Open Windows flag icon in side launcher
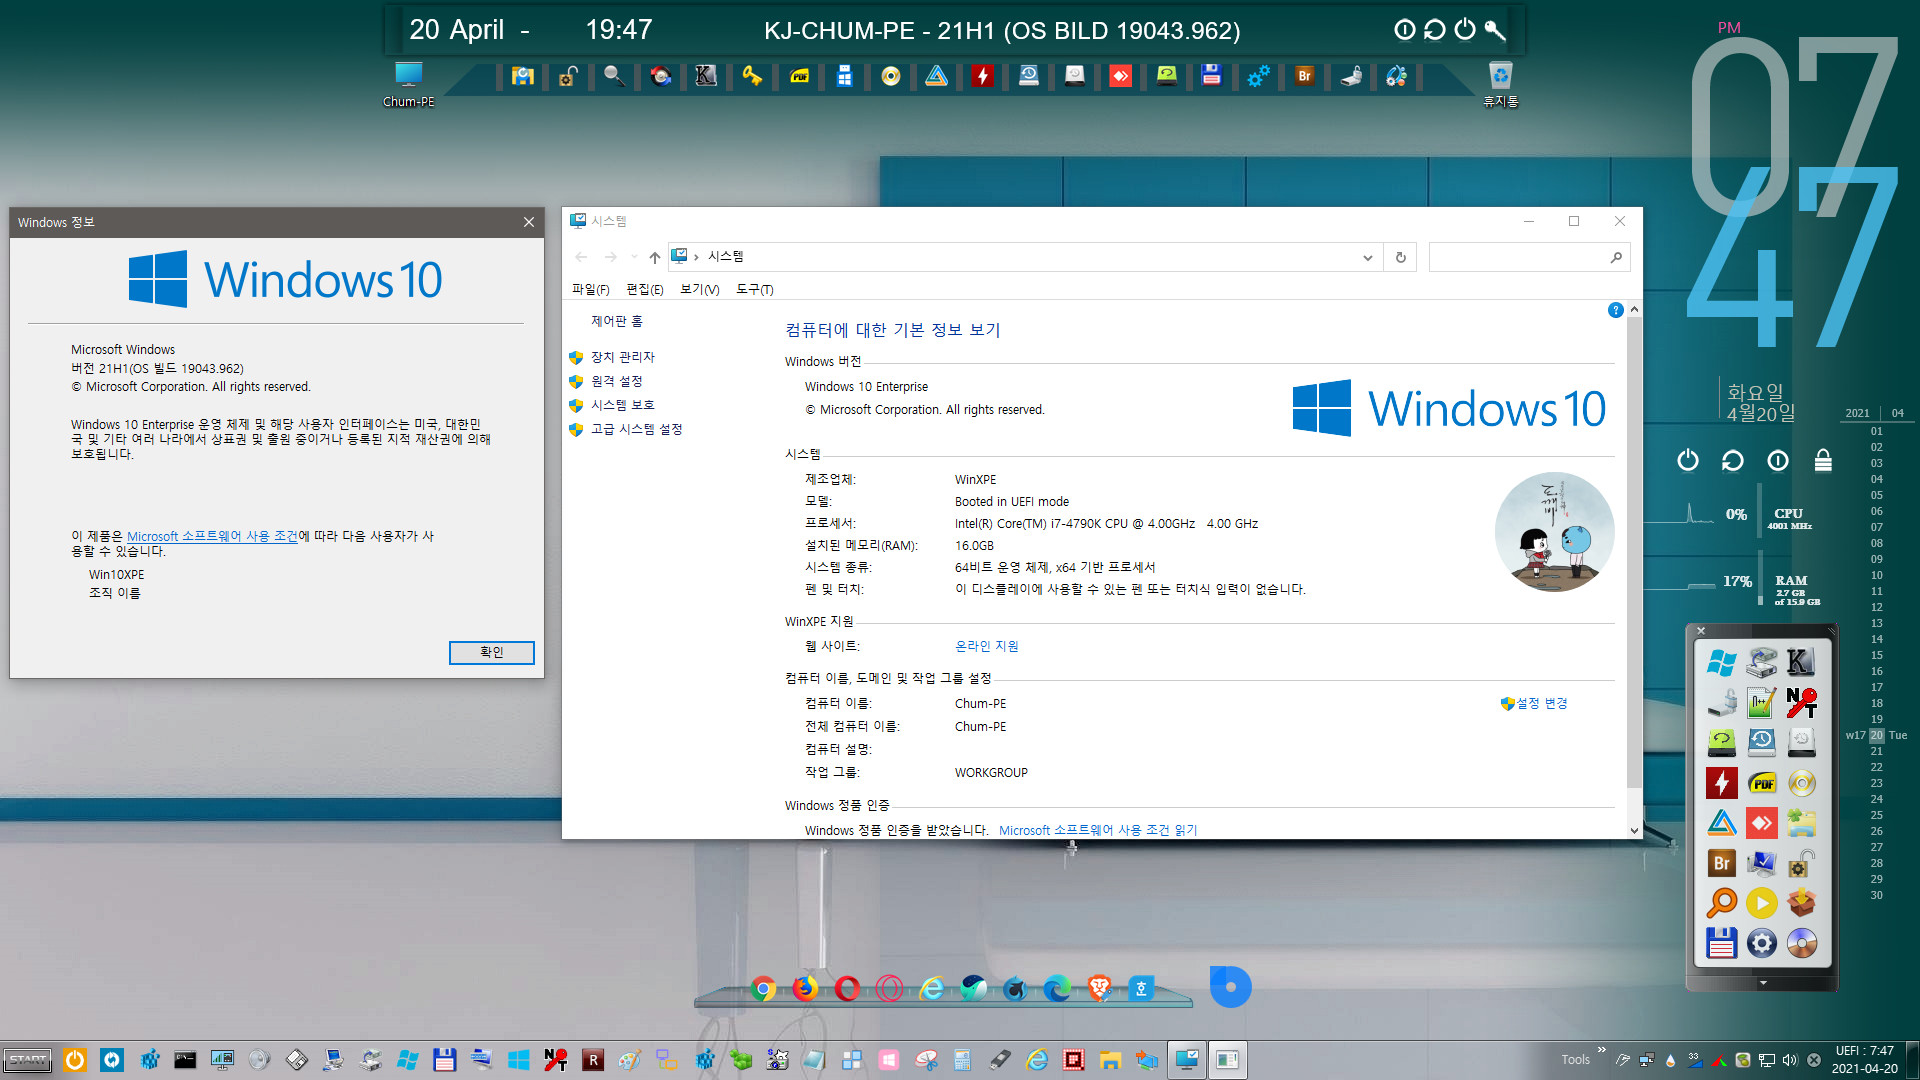The width and height of the screenshot is (1920, 1080). (1721, 662)
